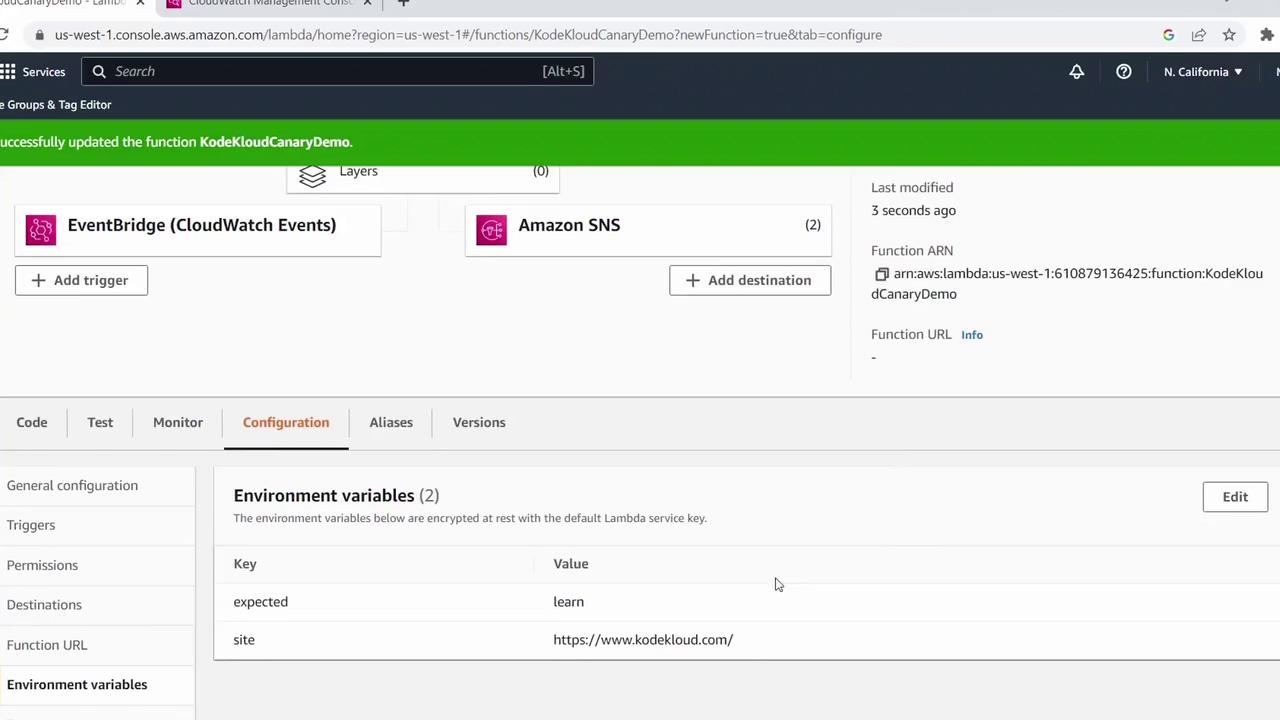This screenshot has height=720, width=1280.
Task: Expand the N. California region dropdown
Action: [x=1203, y=72]
